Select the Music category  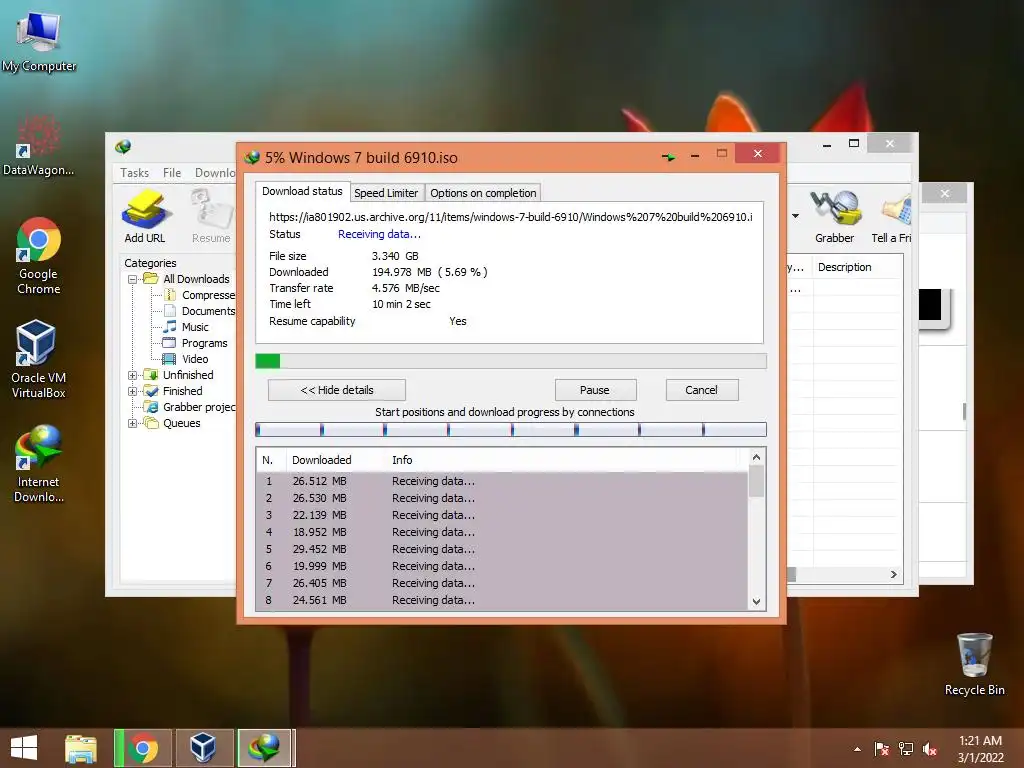(x=186, y=327)
